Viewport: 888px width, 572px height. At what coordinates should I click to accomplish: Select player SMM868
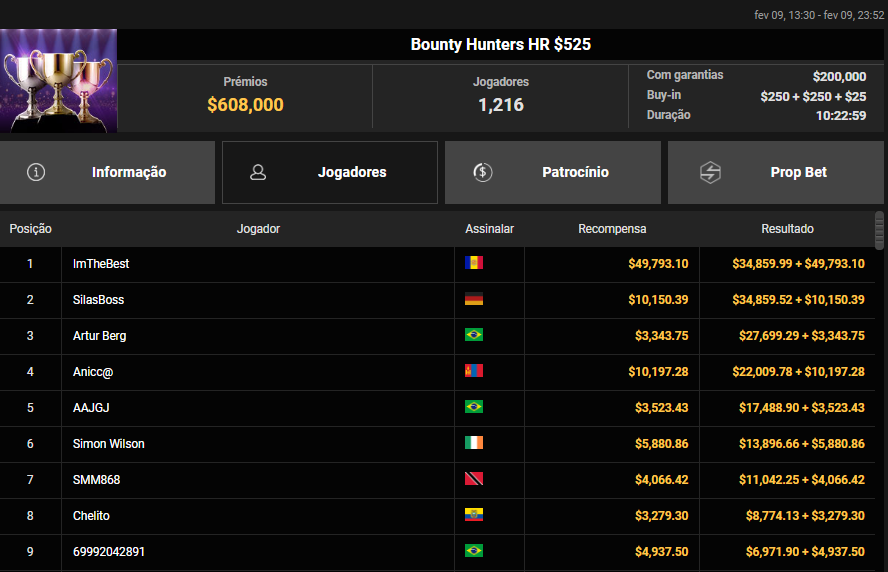click(x=96, y=480)
